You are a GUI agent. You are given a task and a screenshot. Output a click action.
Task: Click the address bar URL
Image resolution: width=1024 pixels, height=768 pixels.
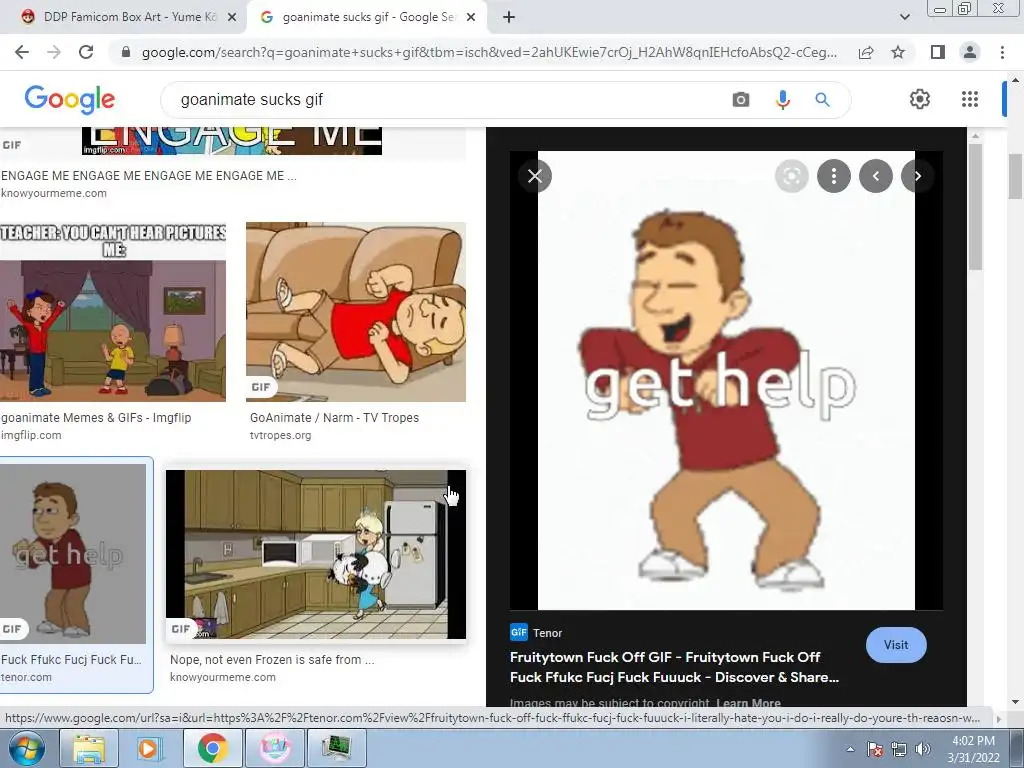[x=488, y=52]
